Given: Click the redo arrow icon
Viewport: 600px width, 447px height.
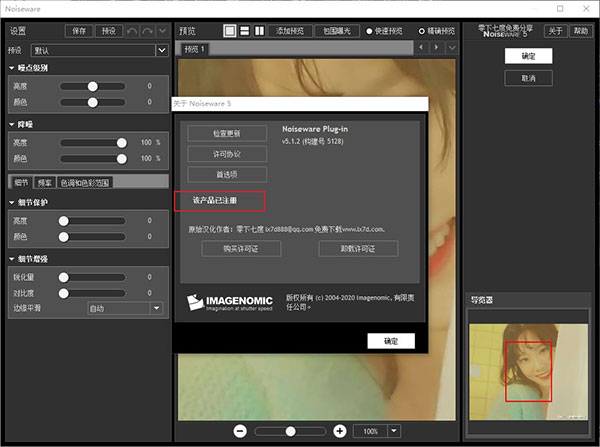Looking at the screenshot, I should pyautogui.click(x=148, y=31).
